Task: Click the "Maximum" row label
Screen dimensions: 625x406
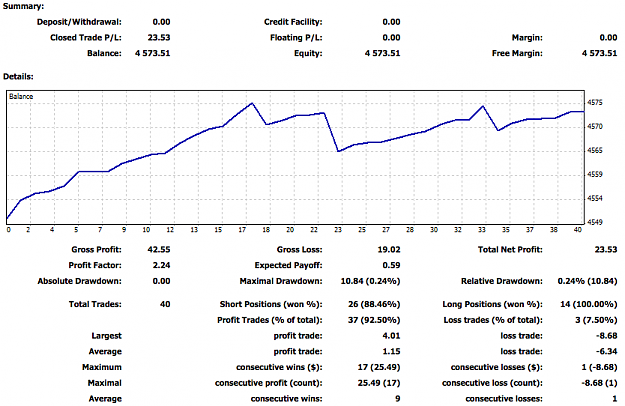Action: pos(102,367)
